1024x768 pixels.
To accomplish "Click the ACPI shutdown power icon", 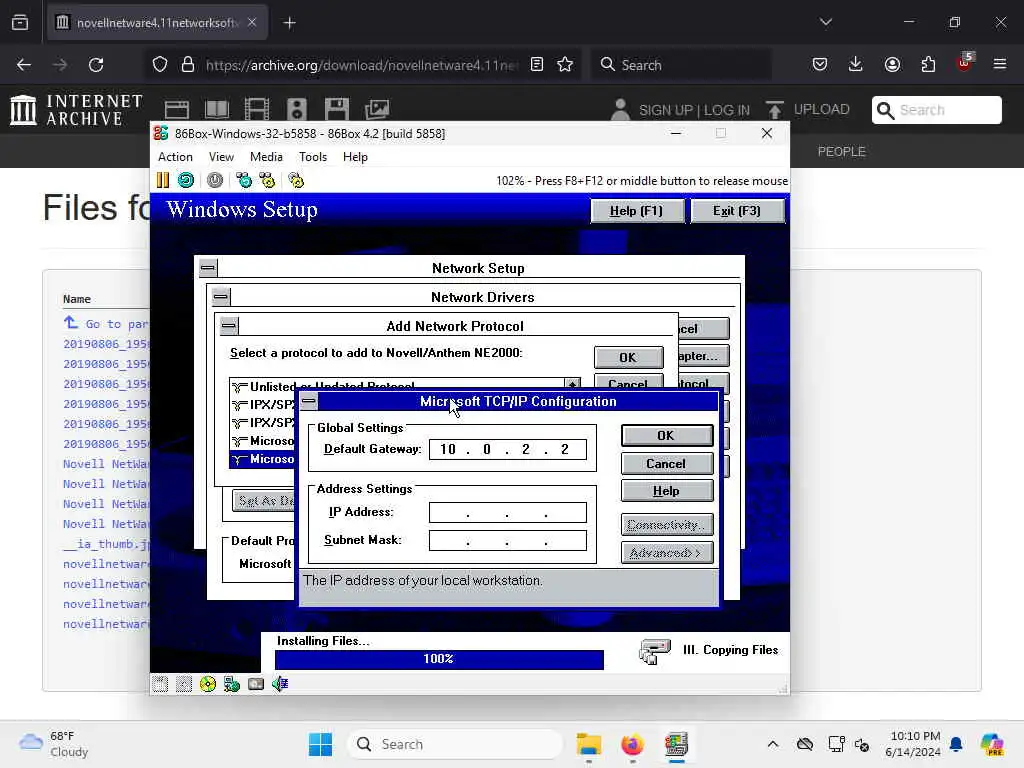I will pos(215,180).
